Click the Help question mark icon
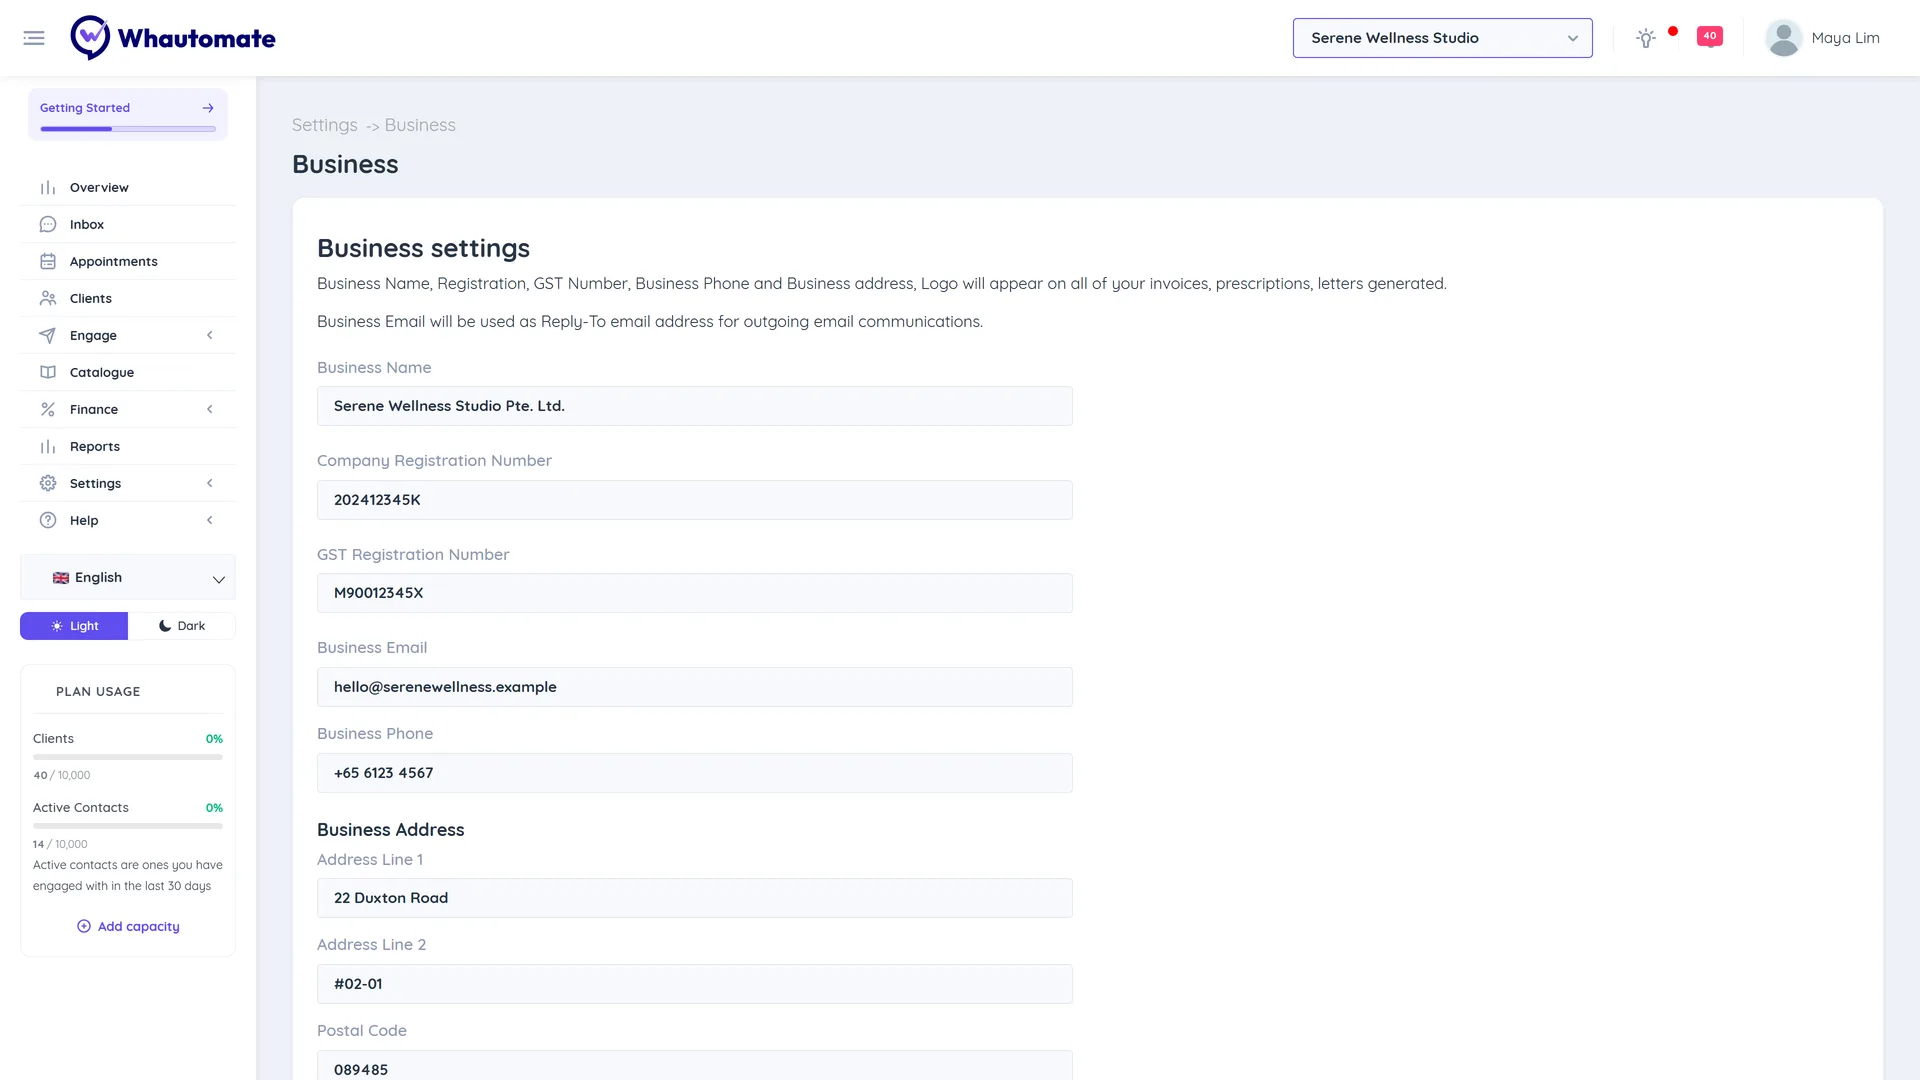 pyautogui.click(x=48, y=521)
